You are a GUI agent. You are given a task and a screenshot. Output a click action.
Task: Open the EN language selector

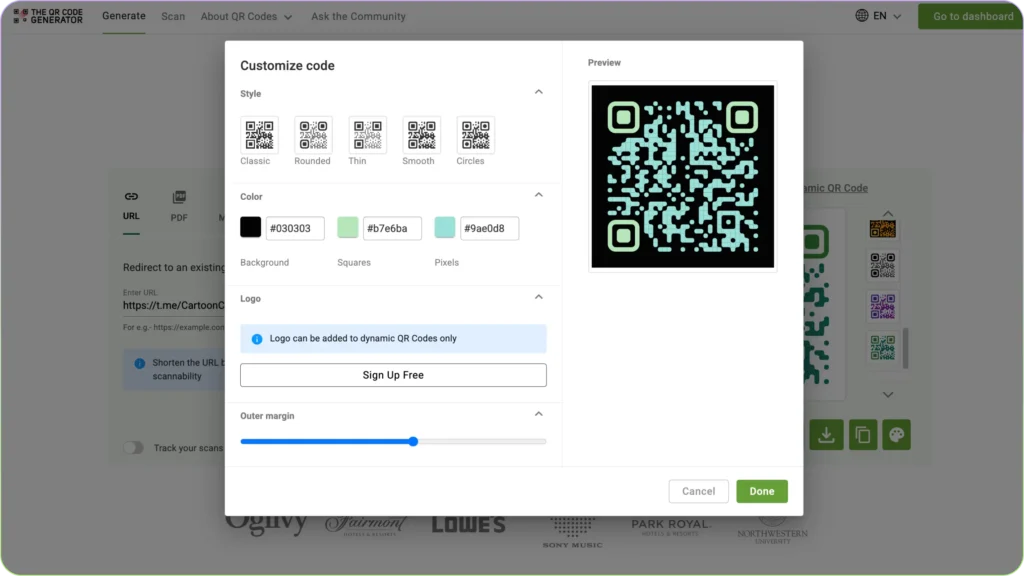875,16
